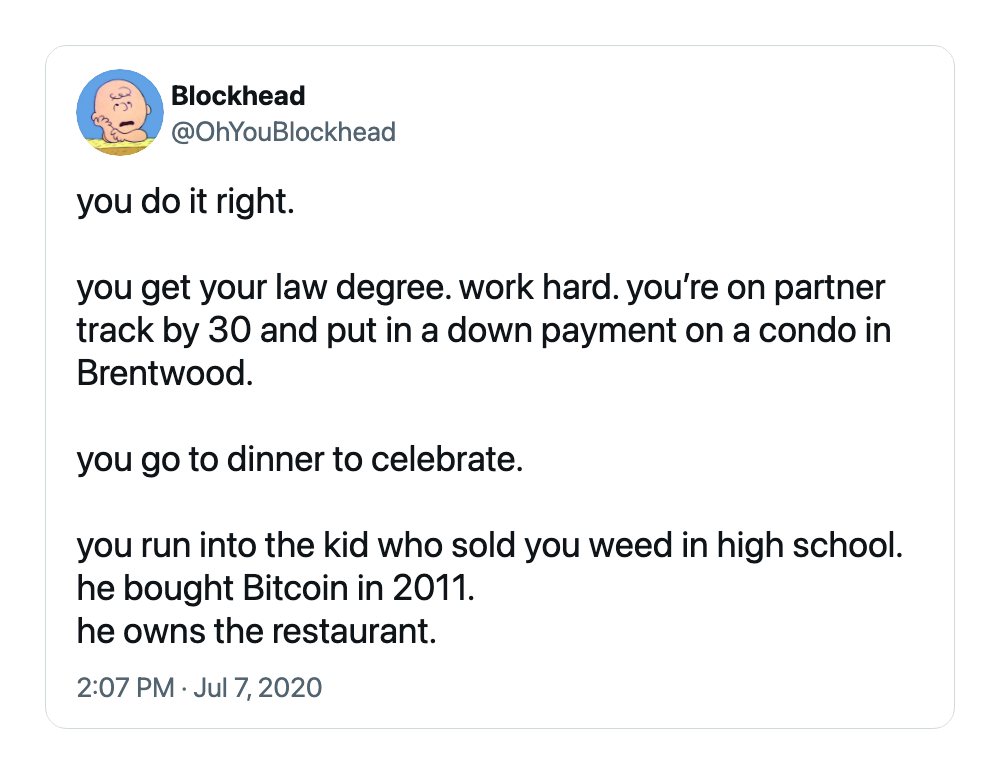1000x774 pixels.
Task: Select the line starting "track by 30"
Action: pyautogui.click(x=483, y=332)
